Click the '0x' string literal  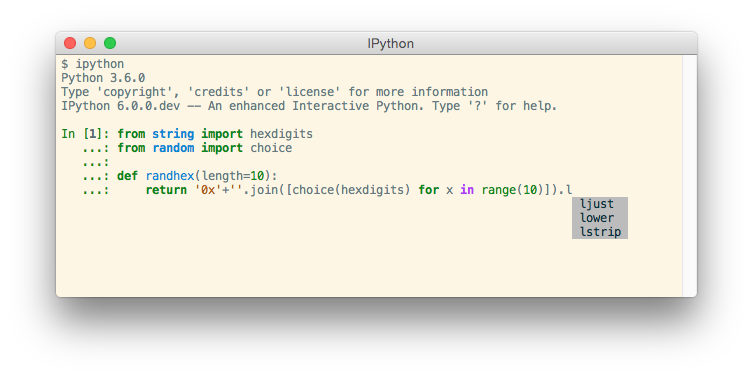(x=208, y=190)
